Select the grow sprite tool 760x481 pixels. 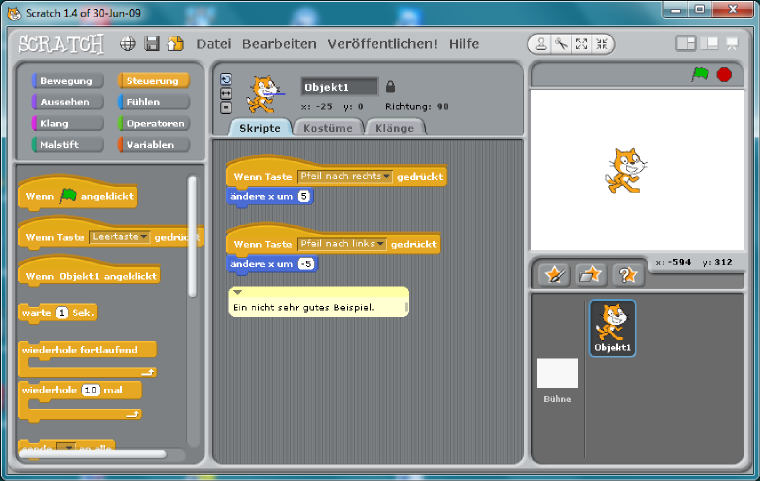pyautogui.click(x=582, y=44)
